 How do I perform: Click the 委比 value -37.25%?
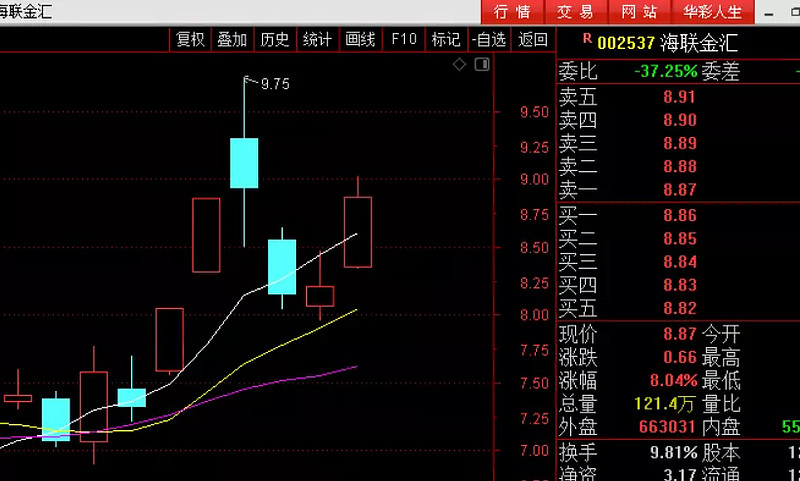point(666,71)
